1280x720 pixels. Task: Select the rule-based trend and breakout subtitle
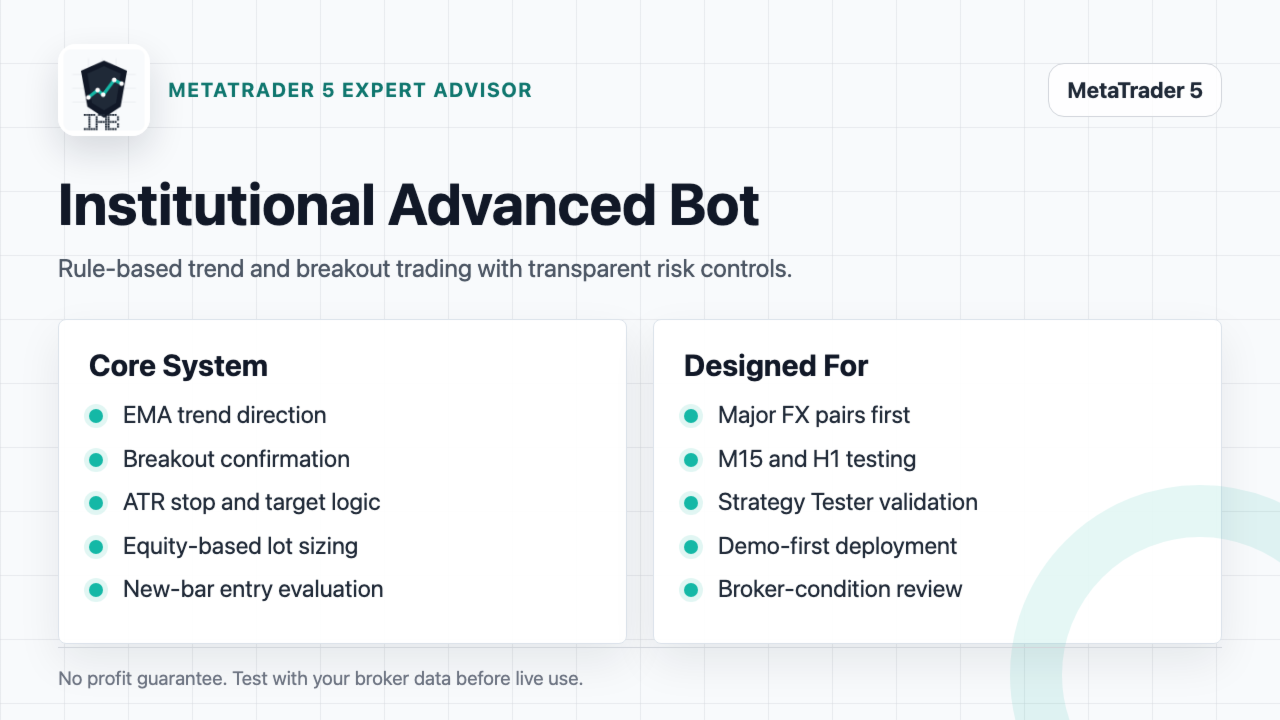tap(425, 270)
